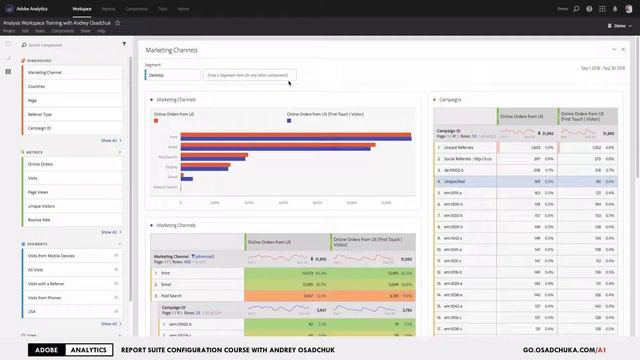Close the Marketing Channels panel
This screenshot has width=640, height=360.
623,49
